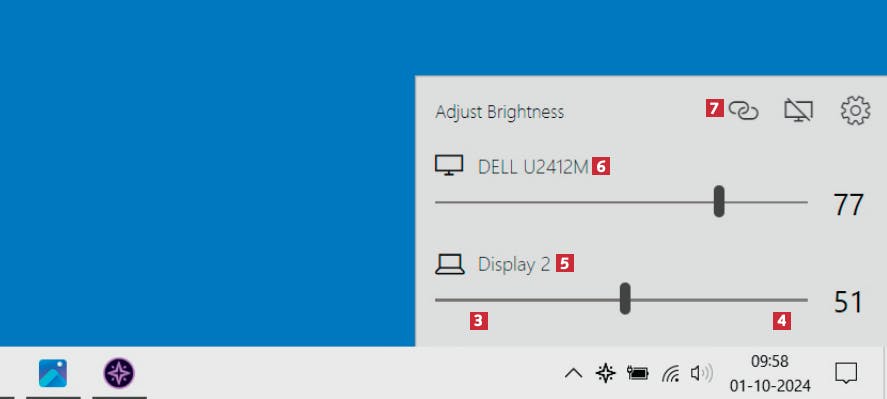Open the Wi-Fi network tray icon

671,374
